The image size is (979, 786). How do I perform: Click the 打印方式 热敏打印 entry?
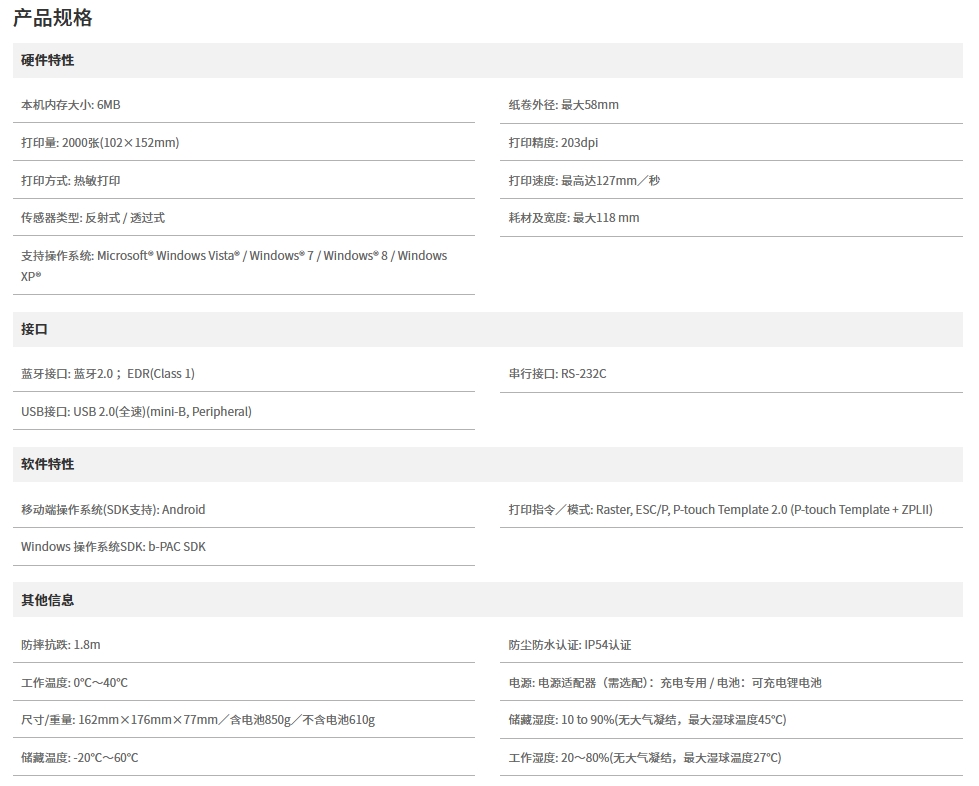point(71,181)
